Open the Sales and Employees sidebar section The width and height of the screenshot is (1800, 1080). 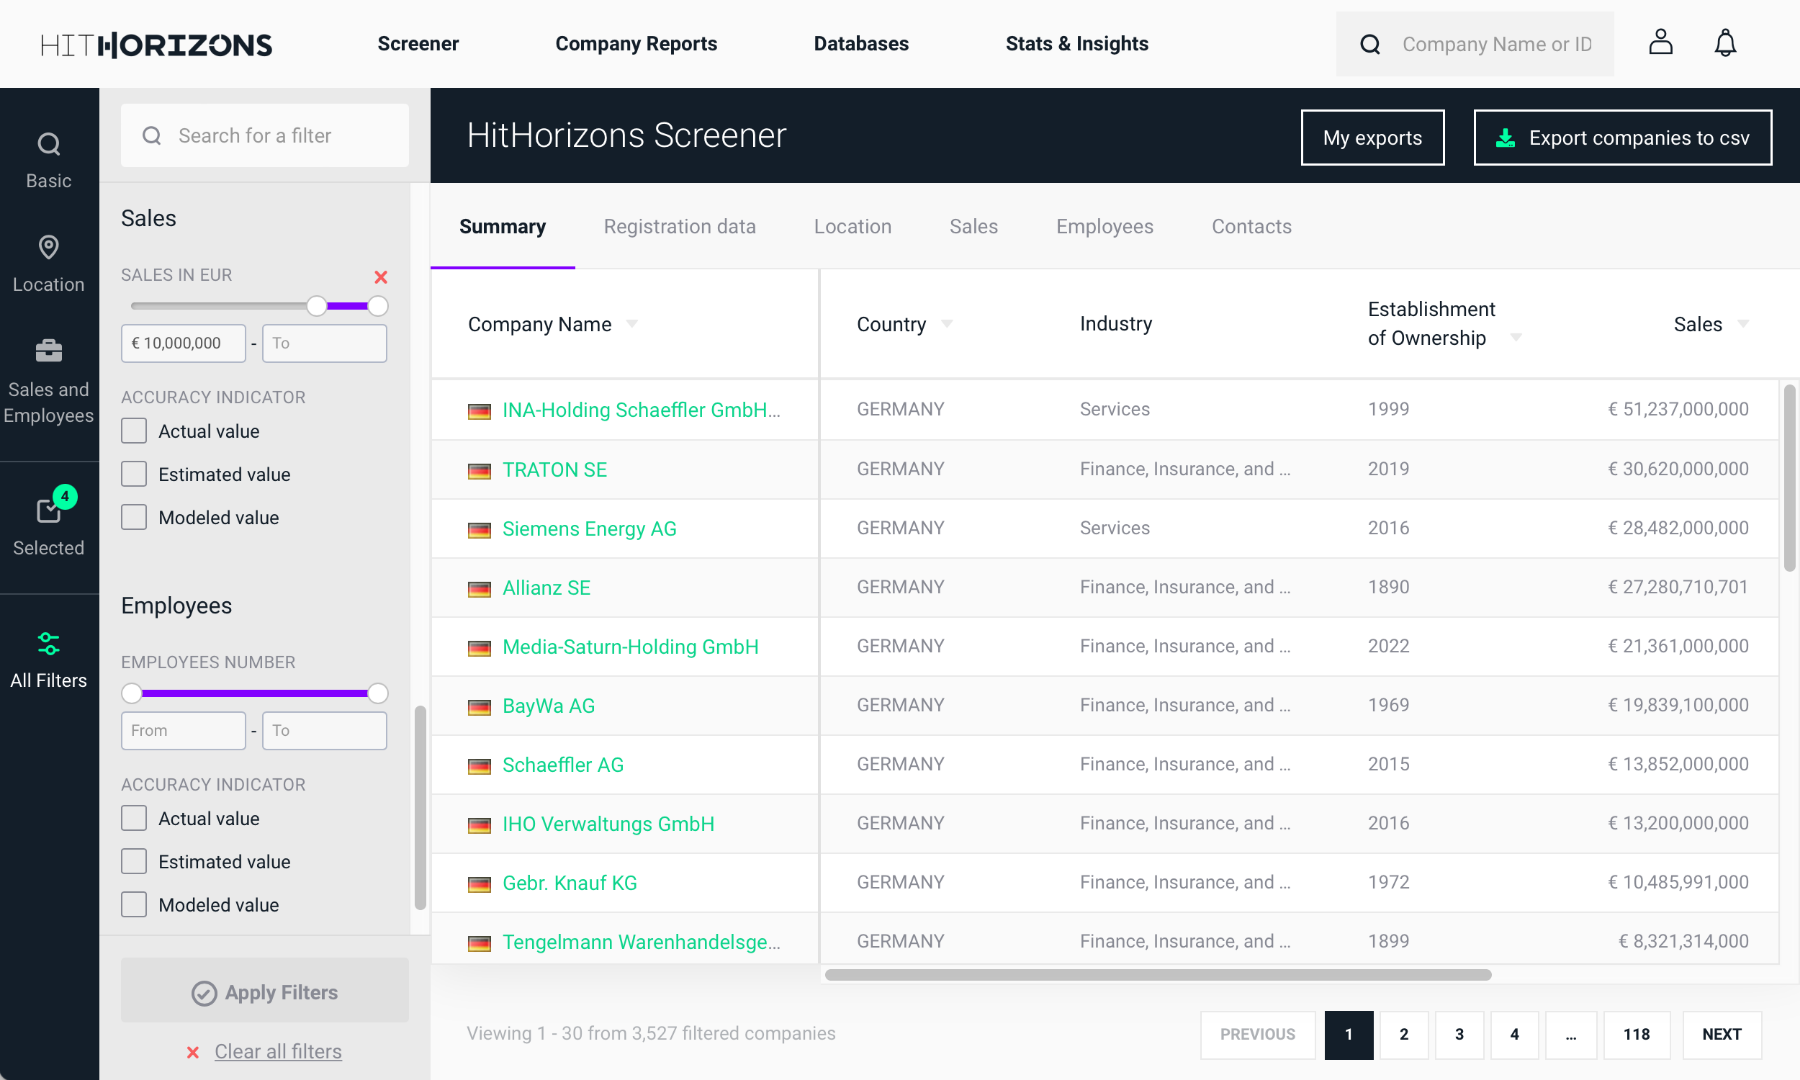(x=48, y=383)
